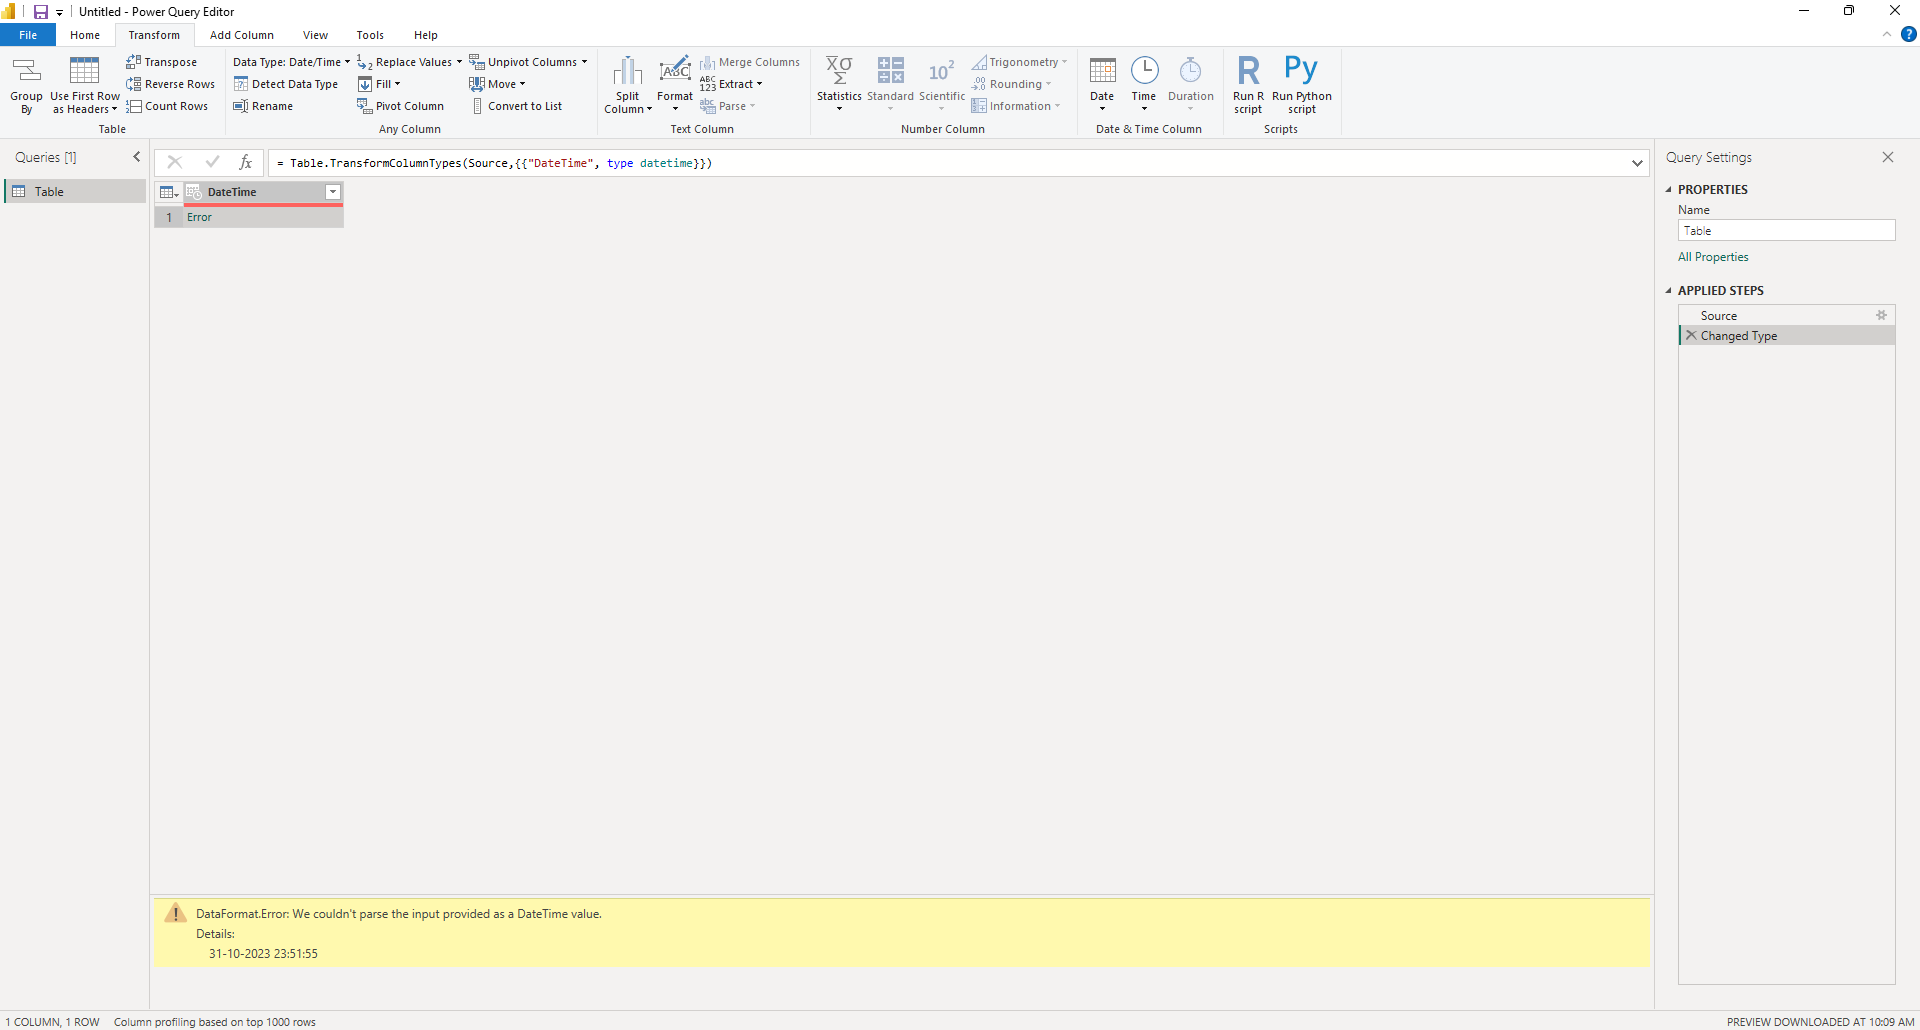Collapse the Queries pane arrow
1920x1030 pixels.
pos(137,157)
